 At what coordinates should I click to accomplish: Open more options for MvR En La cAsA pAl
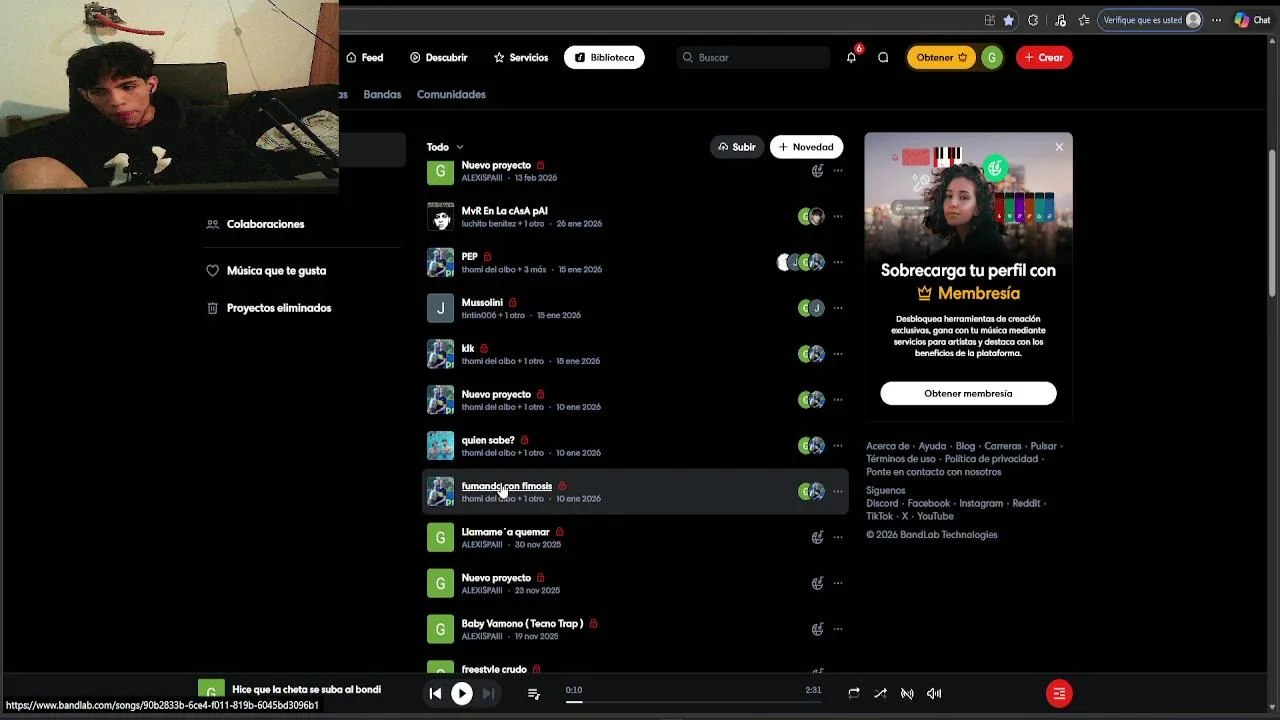pyautogui.click(x=838, y=216)
